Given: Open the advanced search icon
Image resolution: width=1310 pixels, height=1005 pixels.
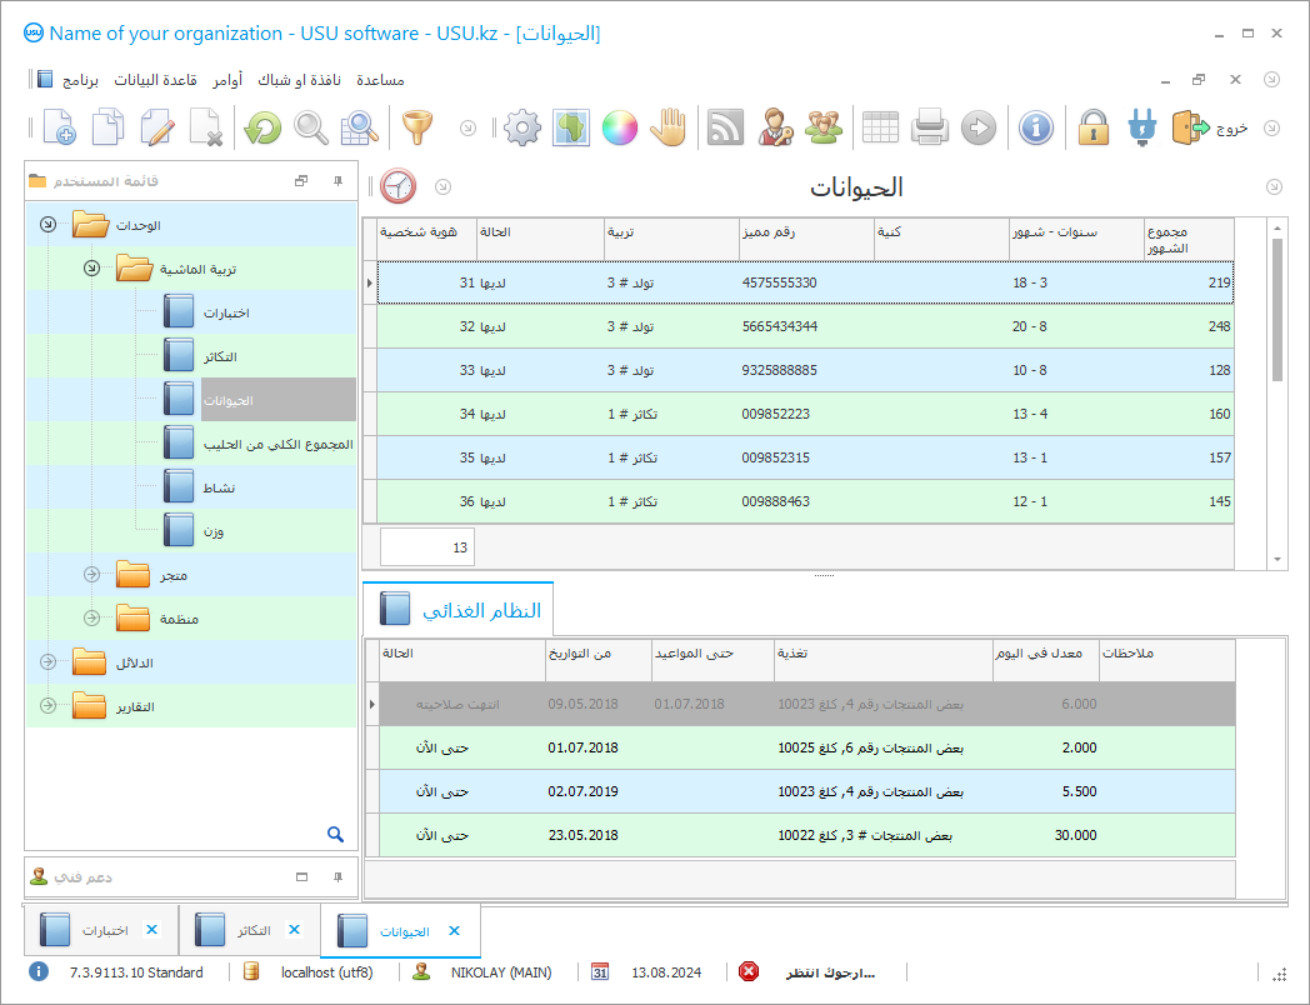Looking at the screenshot, I should 360,128.
